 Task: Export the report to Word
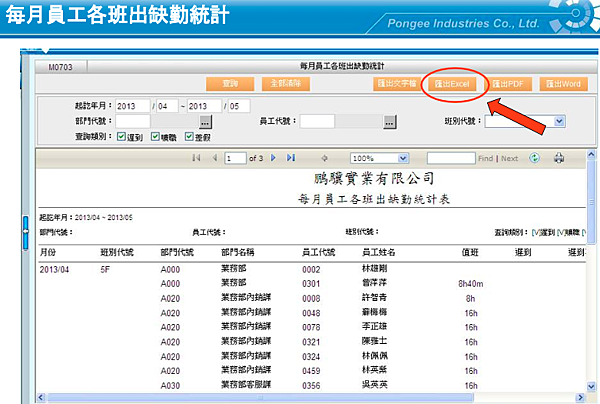tap(564, 84)
